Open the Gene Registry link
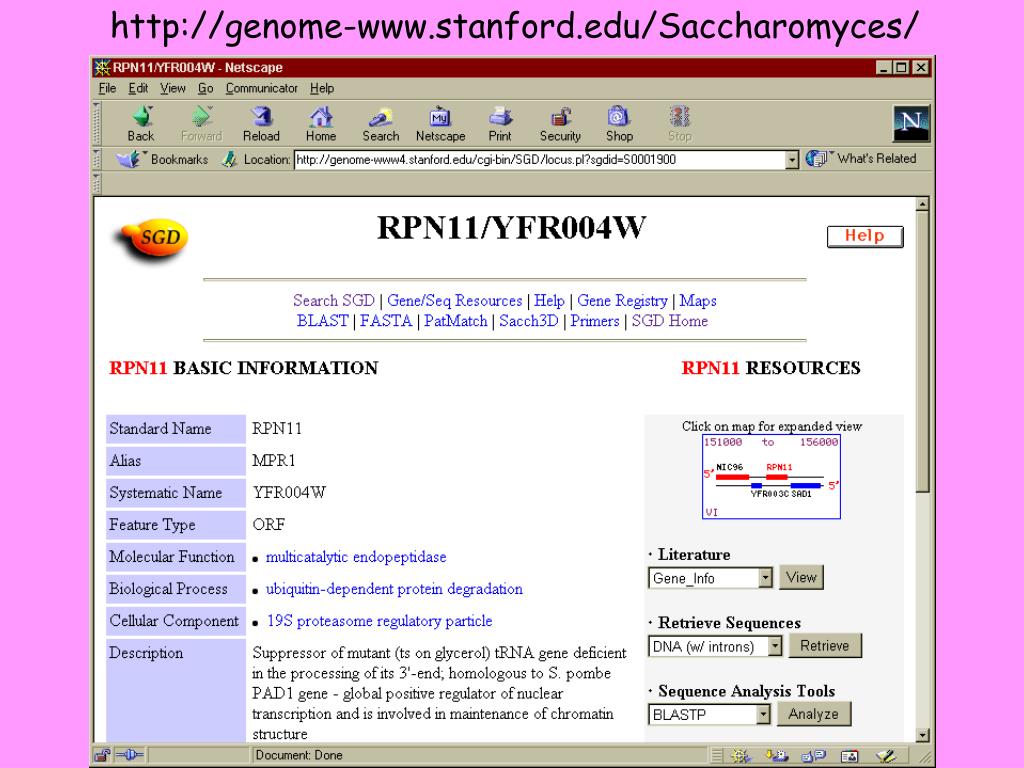 tap(622, 300)
